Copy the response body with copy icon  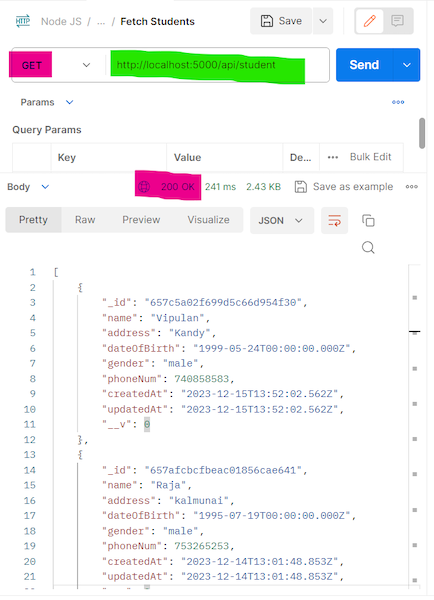coord(368,220)
